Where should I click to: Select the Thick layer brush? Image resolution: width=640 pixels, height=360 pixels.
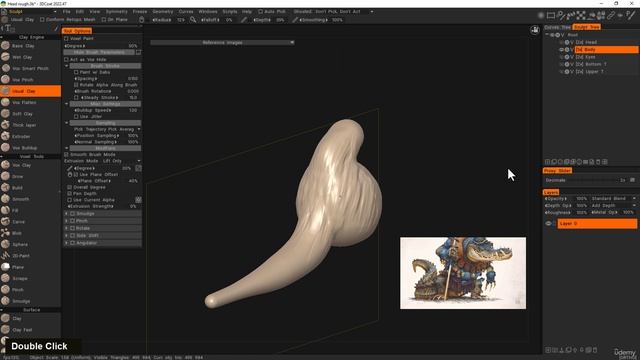click(x=30, y=125)
